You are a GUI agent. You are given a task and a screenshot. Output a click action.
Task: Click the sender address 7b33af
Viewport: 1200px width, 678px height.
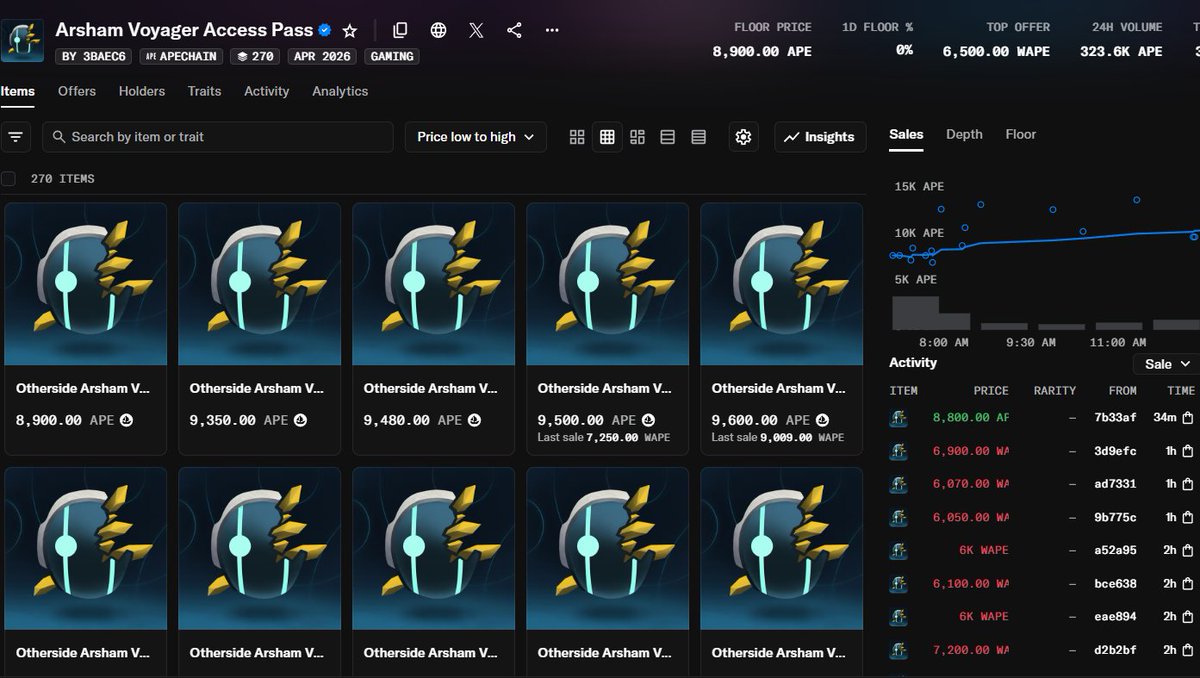tap(1115, 418)
